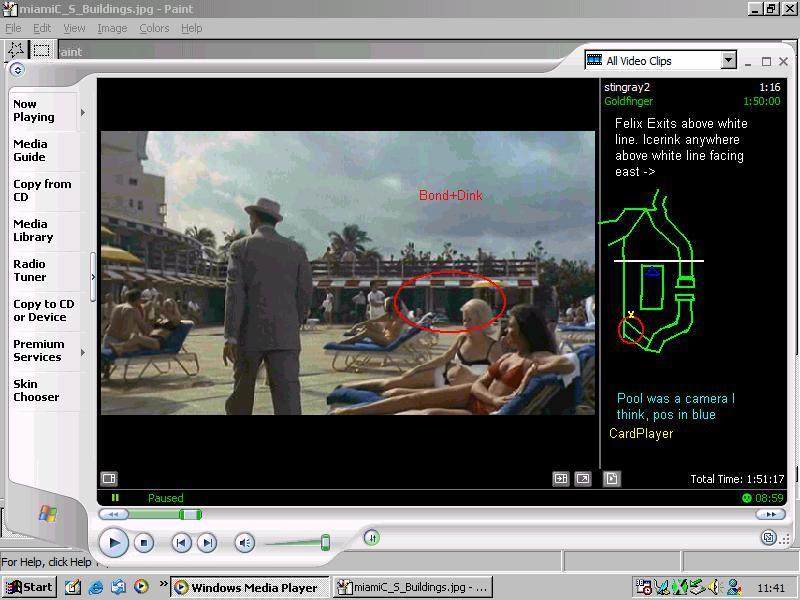The width and height of the screenshot is (800, 600).
Task: Skip to next track button
Action: (207, 543)
